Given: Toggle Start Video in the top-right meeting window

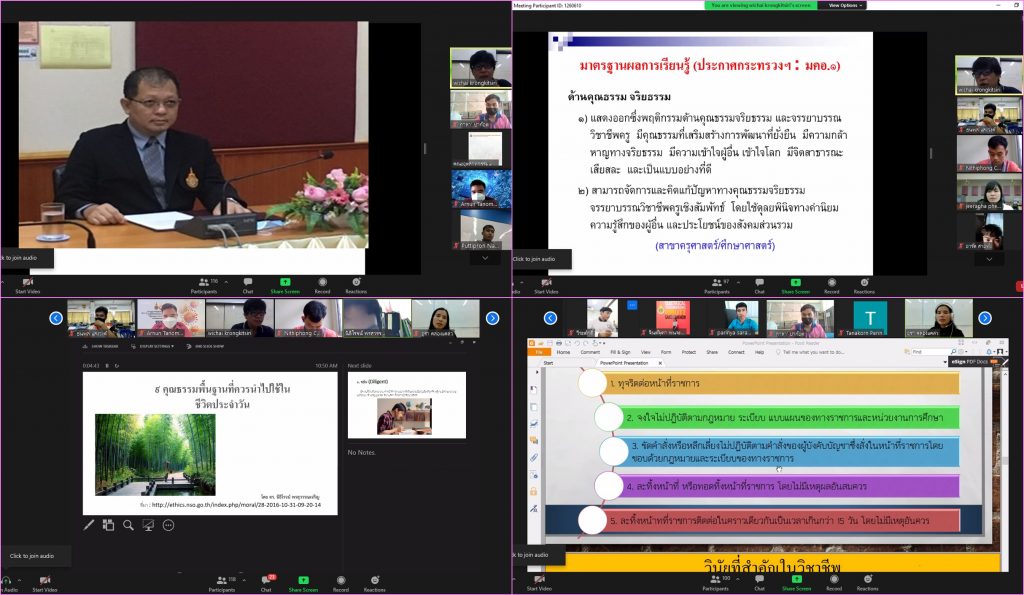Looking at the screenshot, I should click(x=540, y=286).
